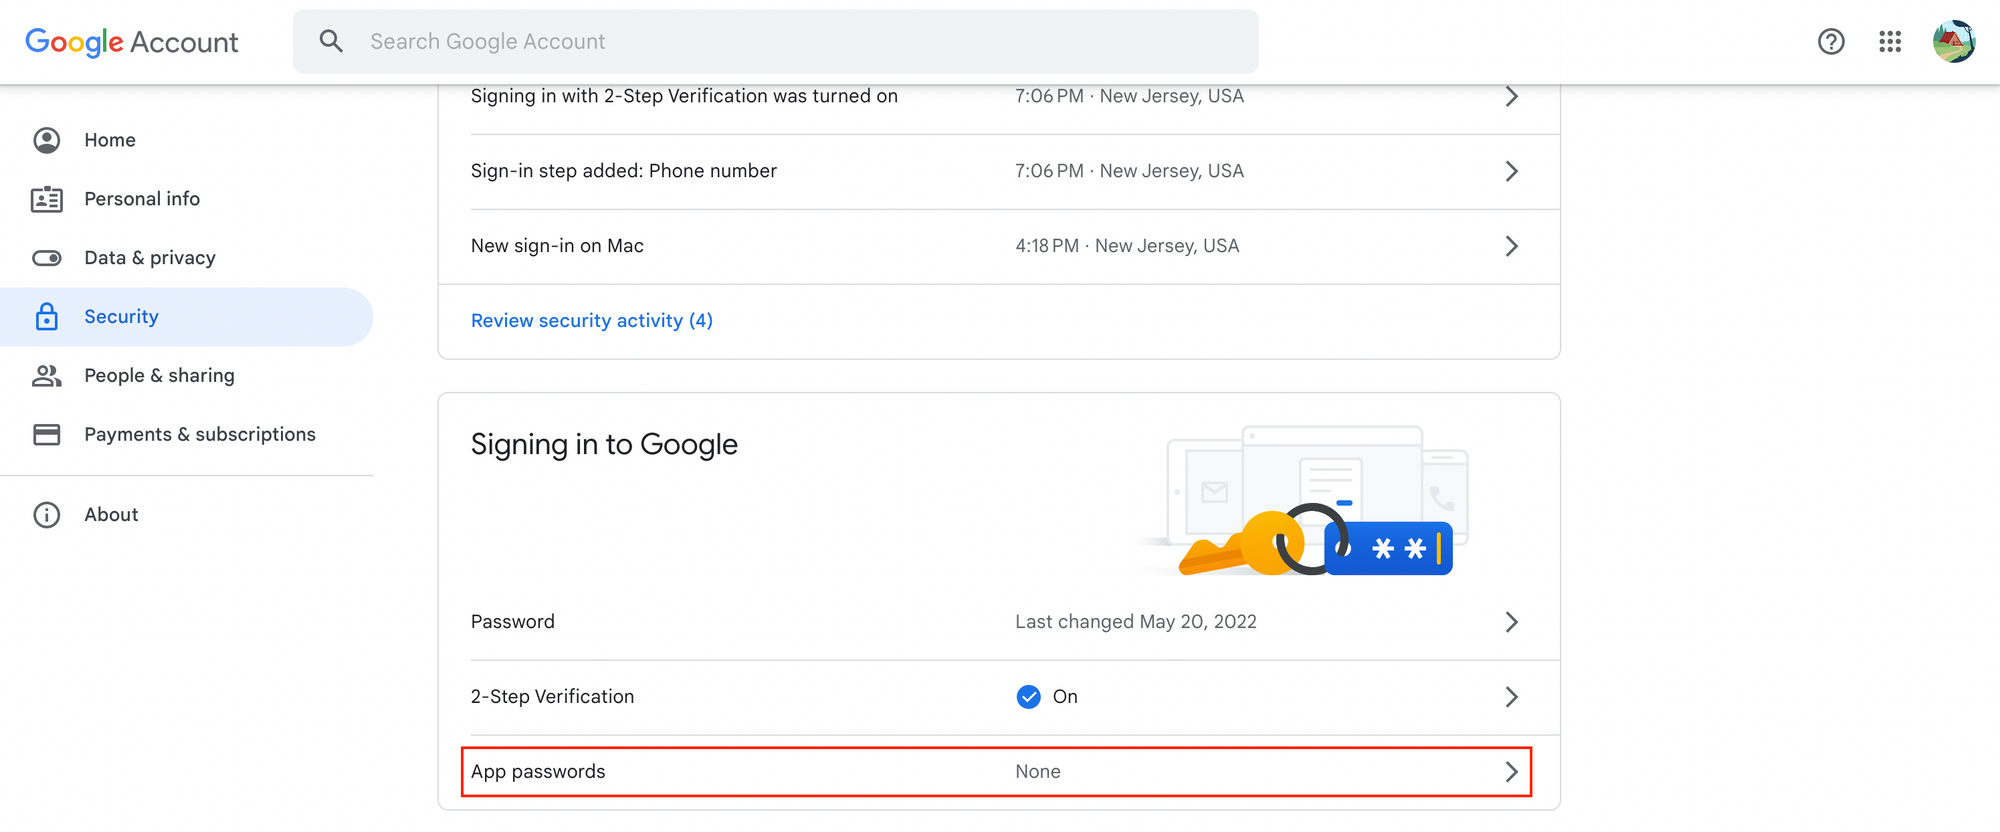
Task: Click 'Sign-in step added: Phone number' text
Action: pyautogui.click(x=624, y=171)
